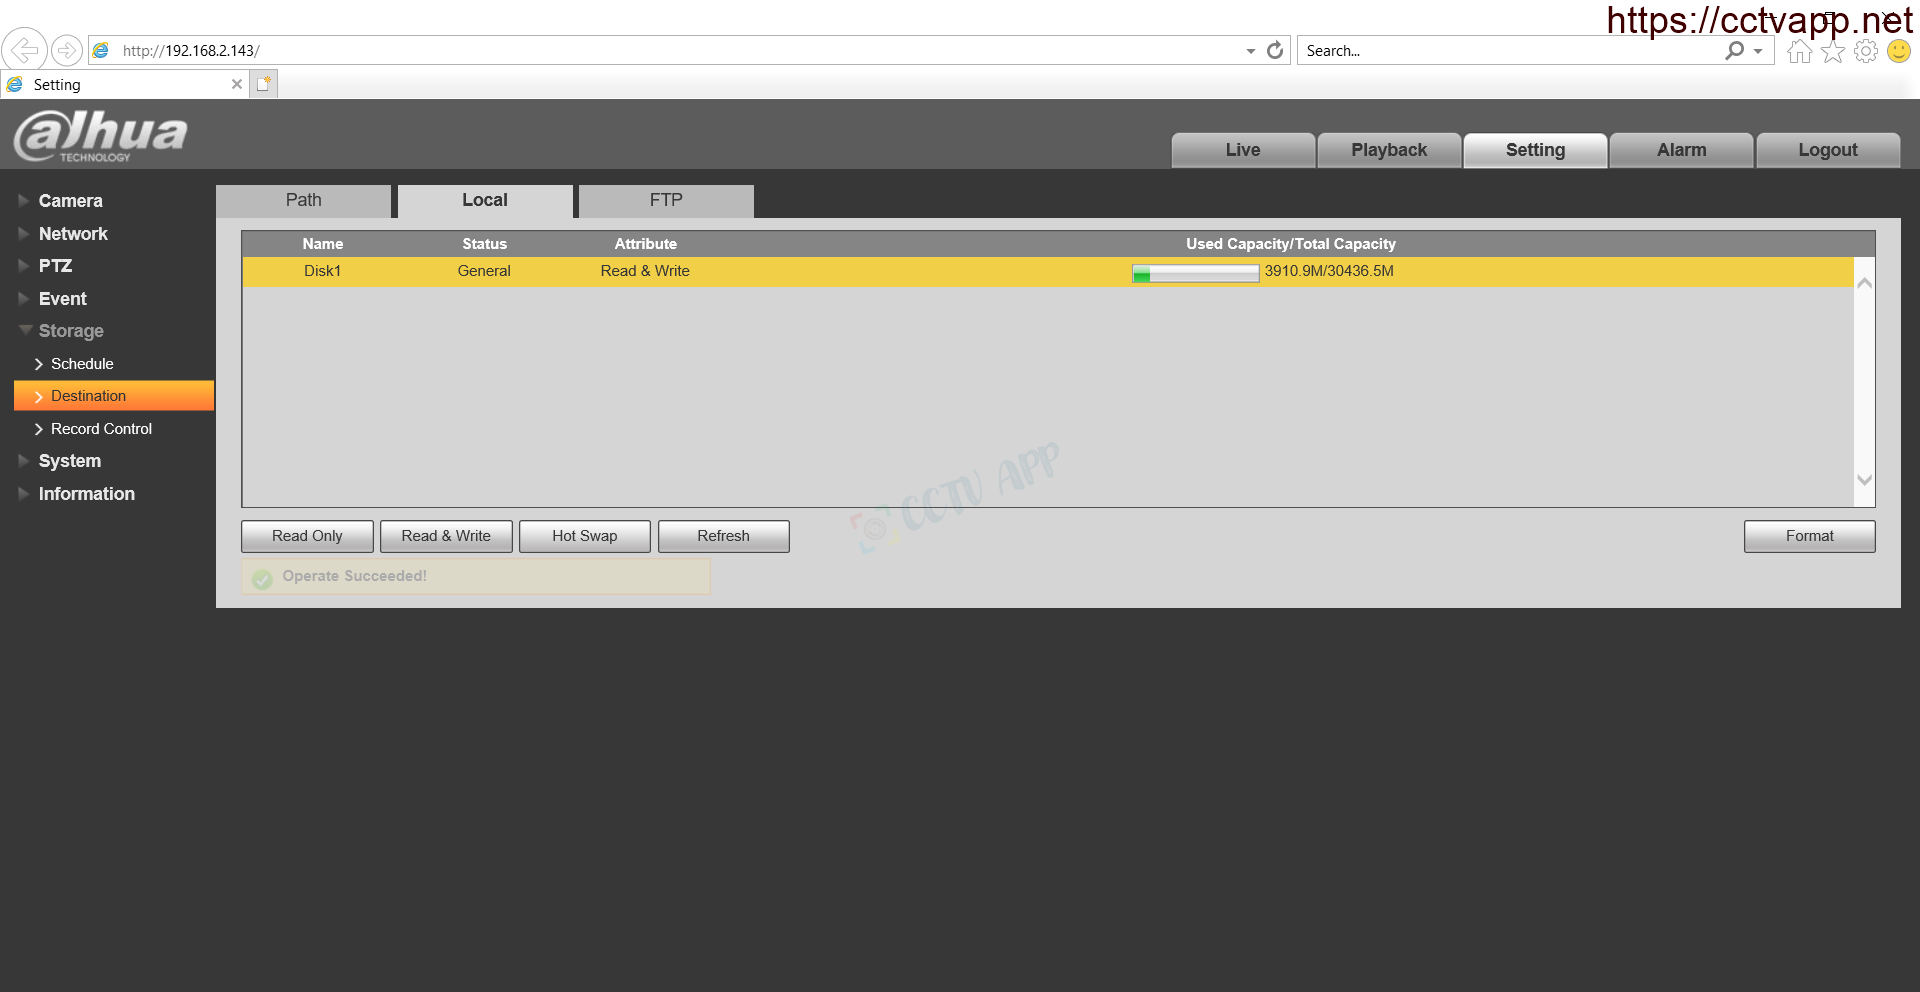Click the browser back arrow button

(24, 50)
